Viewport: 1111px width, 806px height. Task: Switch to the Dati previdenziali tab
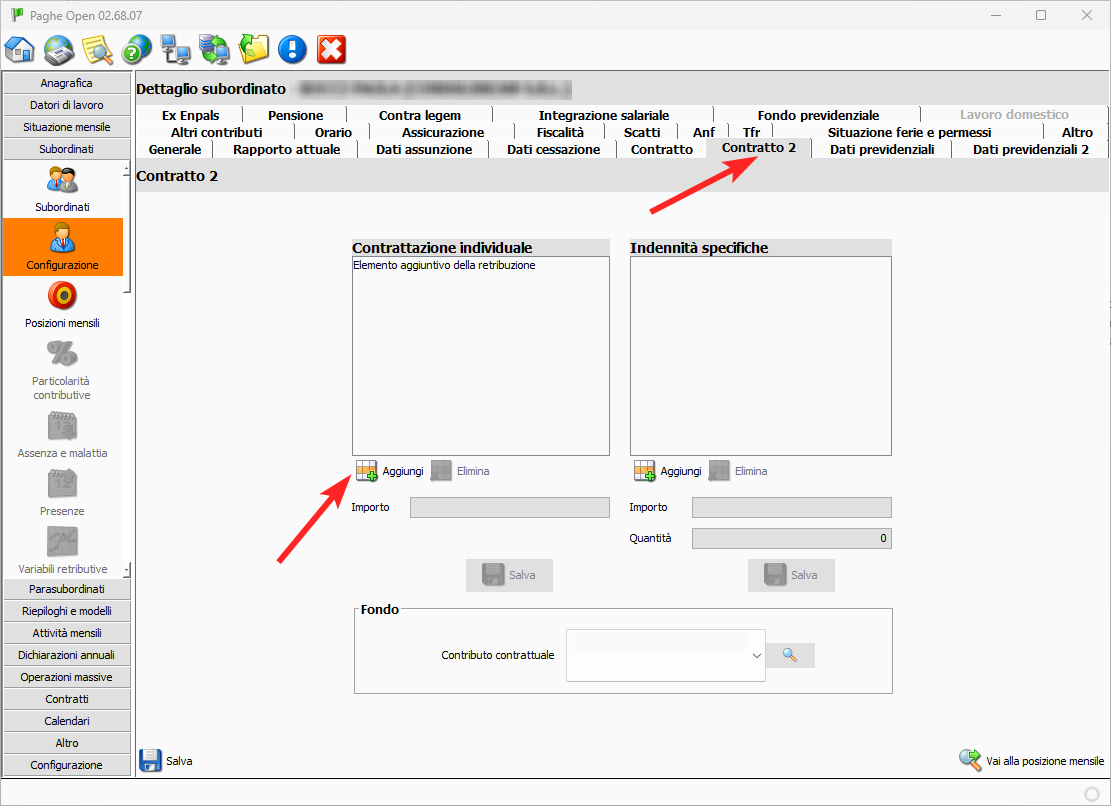tap(881, 149)
